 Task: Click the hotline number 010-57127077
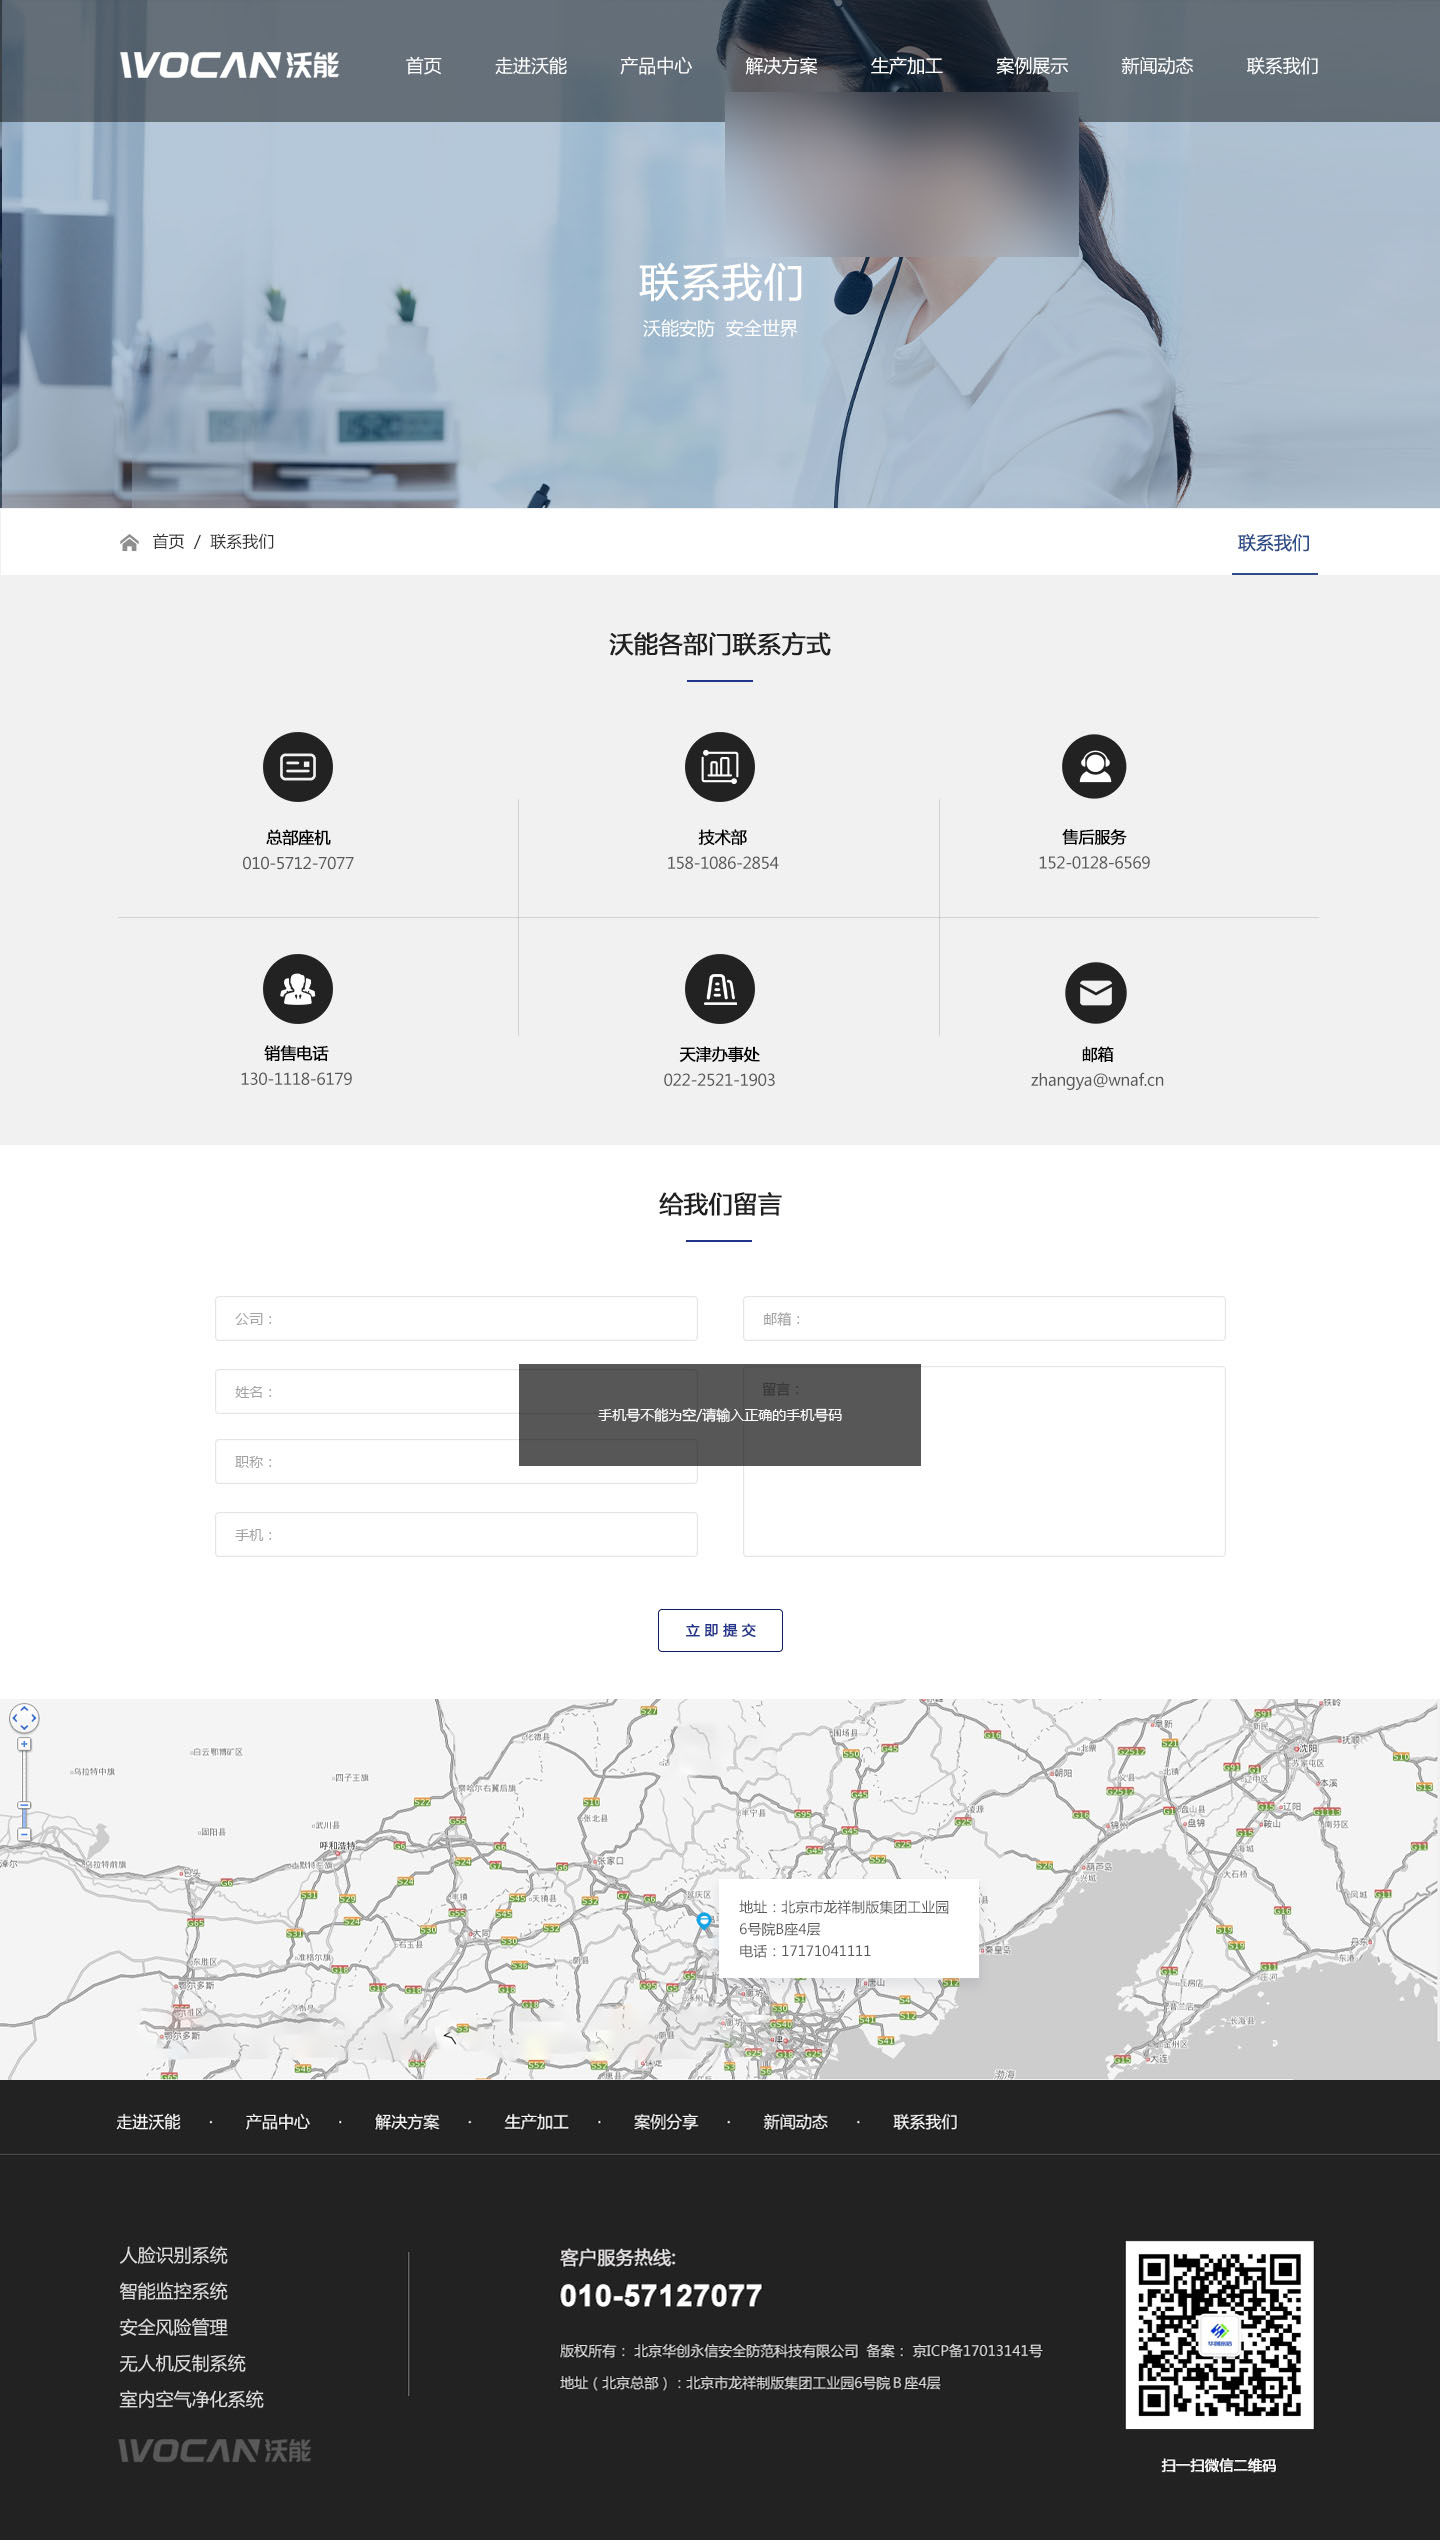click(x=661, y=2296)
